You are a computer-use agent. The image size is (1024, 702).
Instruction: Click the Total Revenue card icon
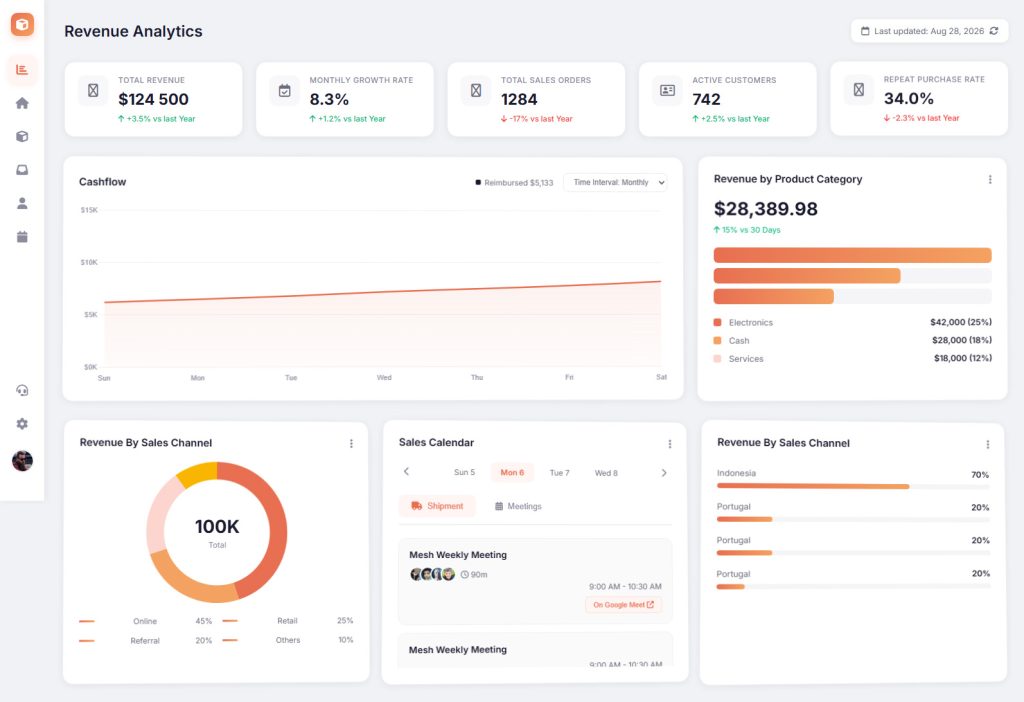[93, 90]
